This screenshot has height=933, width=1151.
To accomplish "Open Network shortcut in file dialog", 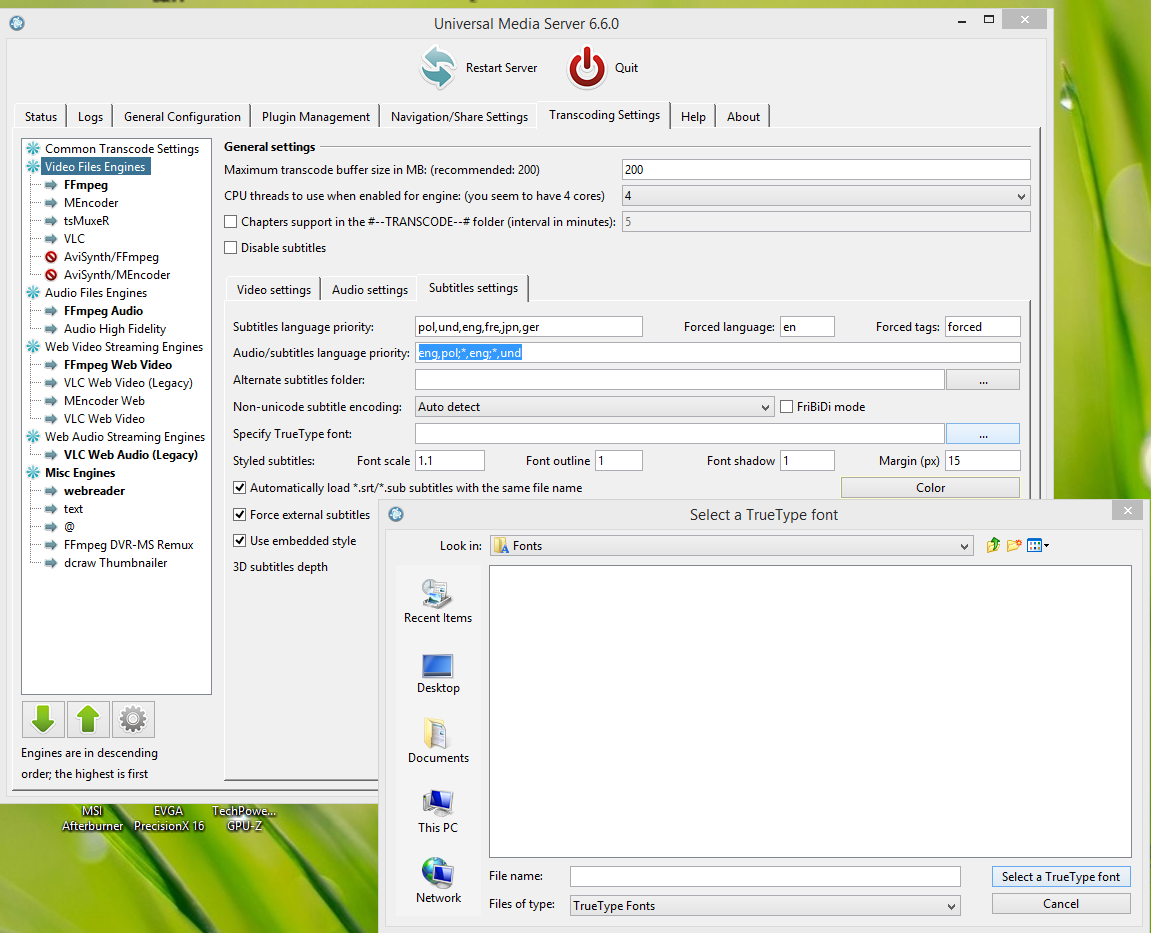I will 437,881.
